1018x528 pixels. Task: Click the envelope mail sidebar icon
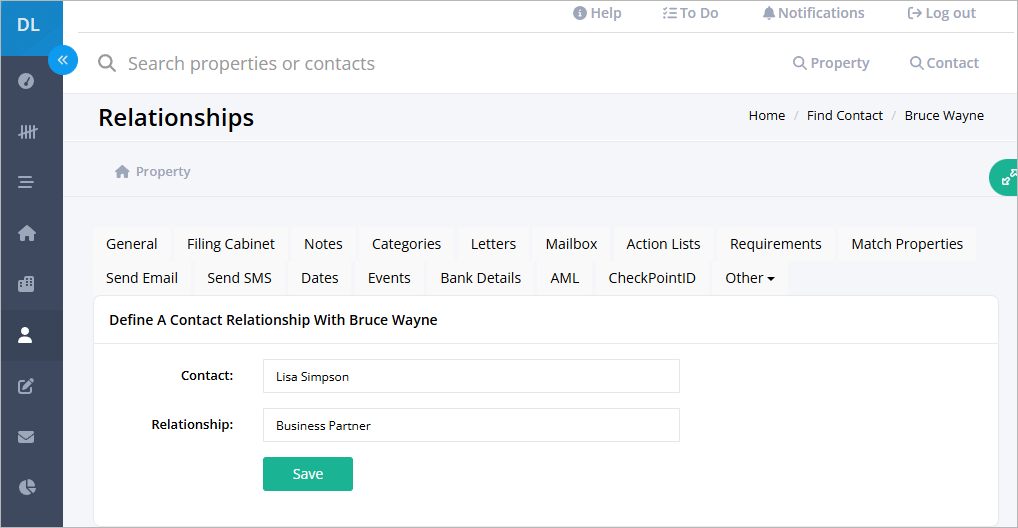(26, 437)
